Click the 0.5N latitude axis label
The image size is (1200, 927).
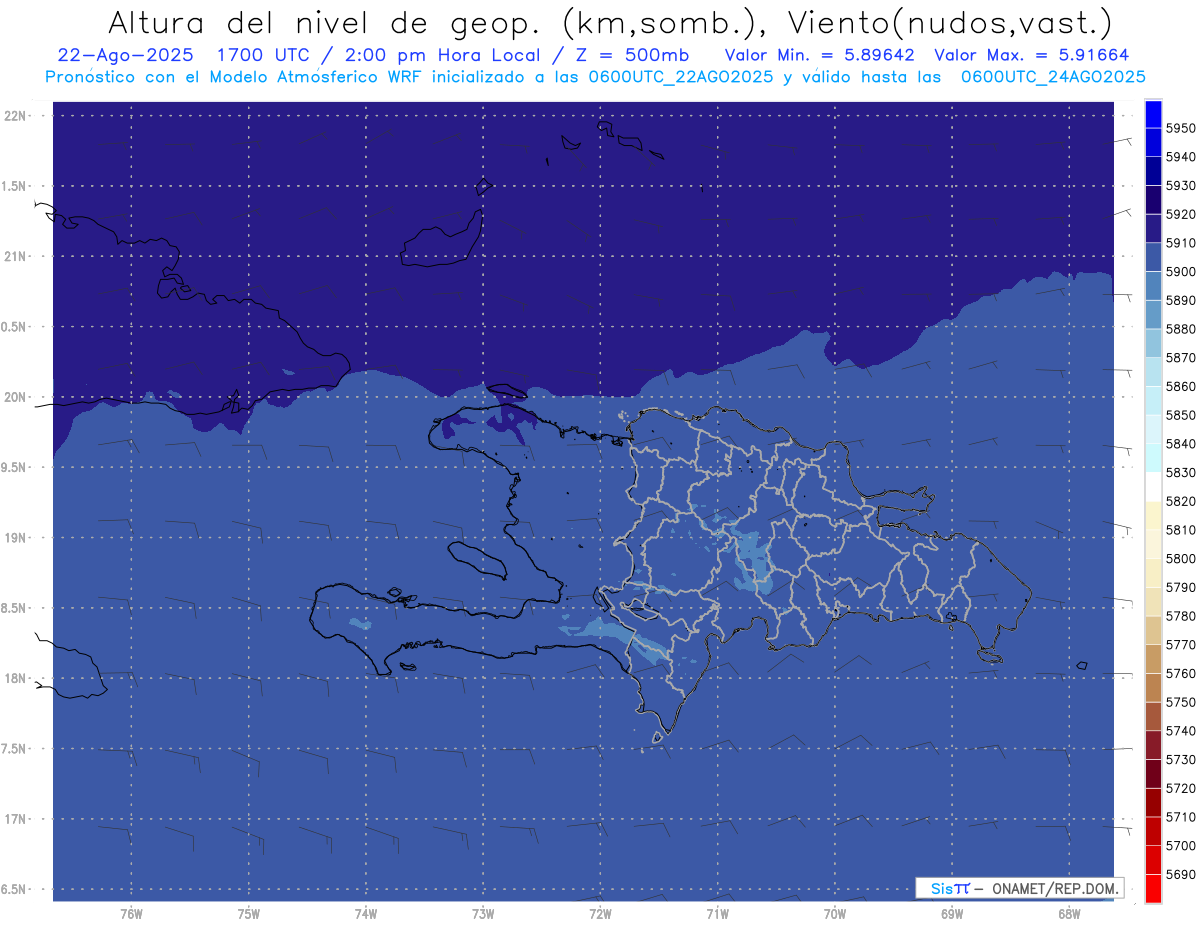[15, 327]
